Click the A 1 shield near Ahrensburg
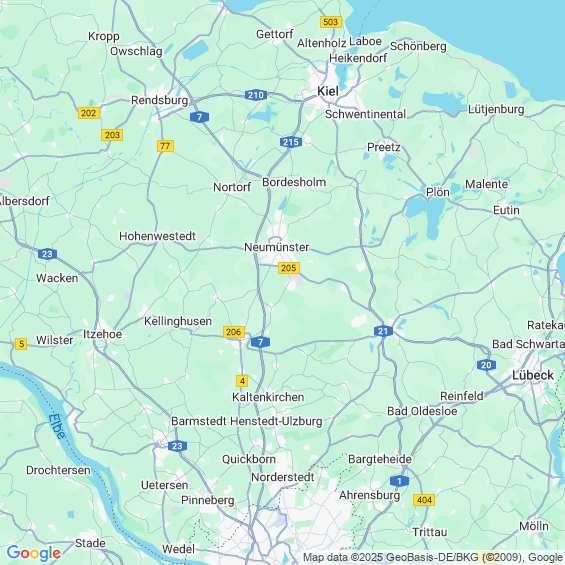This screenshot has height=565, width=565. point(399,481)
